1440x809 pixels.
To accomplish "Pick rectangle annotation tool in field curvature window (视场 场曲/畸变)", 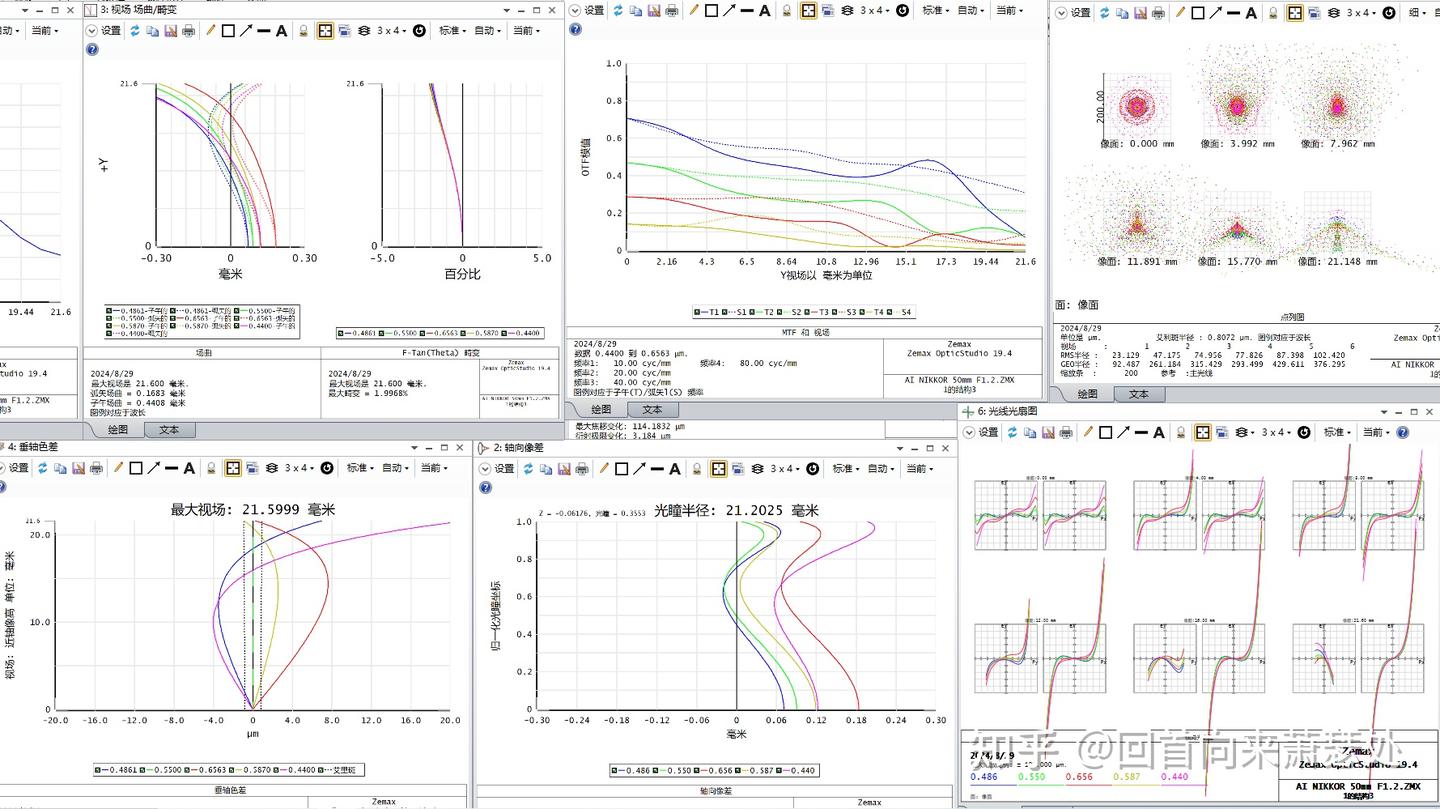I will (228, 31).
